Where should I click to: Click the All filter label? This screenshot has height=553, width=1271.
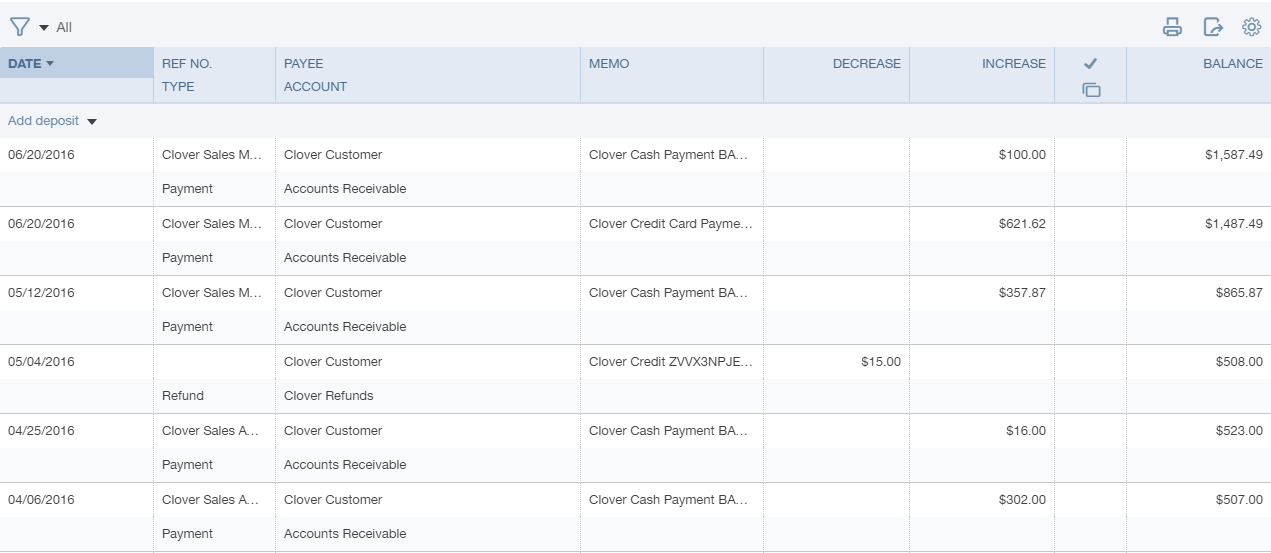click(x=64, y=28)
